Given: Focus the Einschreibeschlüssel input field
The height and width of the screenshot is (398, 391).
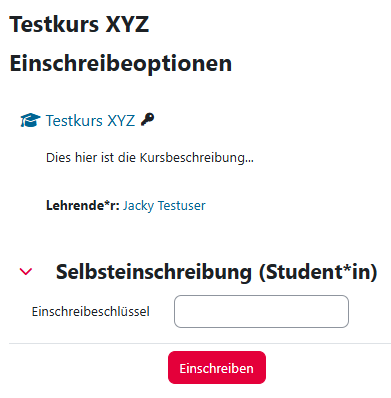Looking at the screenshot, I should (x=261, y=311).
